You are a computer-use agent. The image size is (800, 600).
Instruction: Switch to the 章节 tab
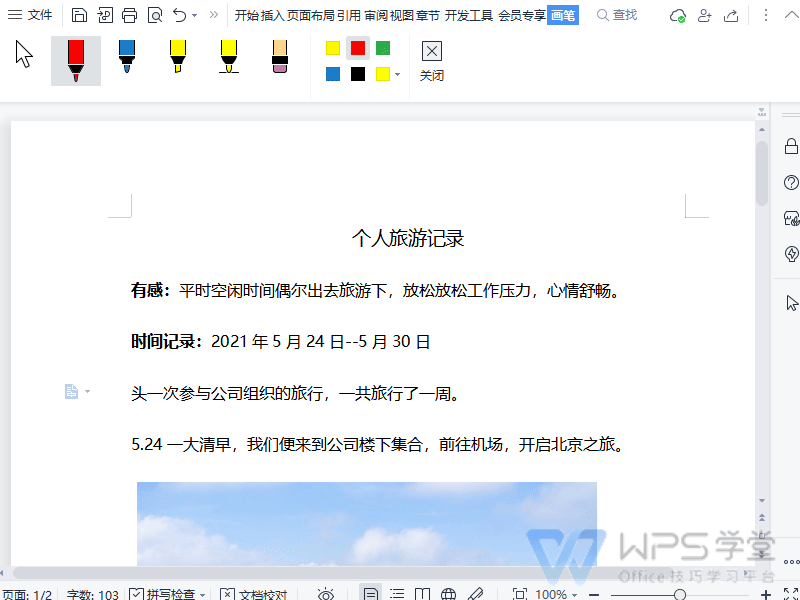click(x=428, y=15)
